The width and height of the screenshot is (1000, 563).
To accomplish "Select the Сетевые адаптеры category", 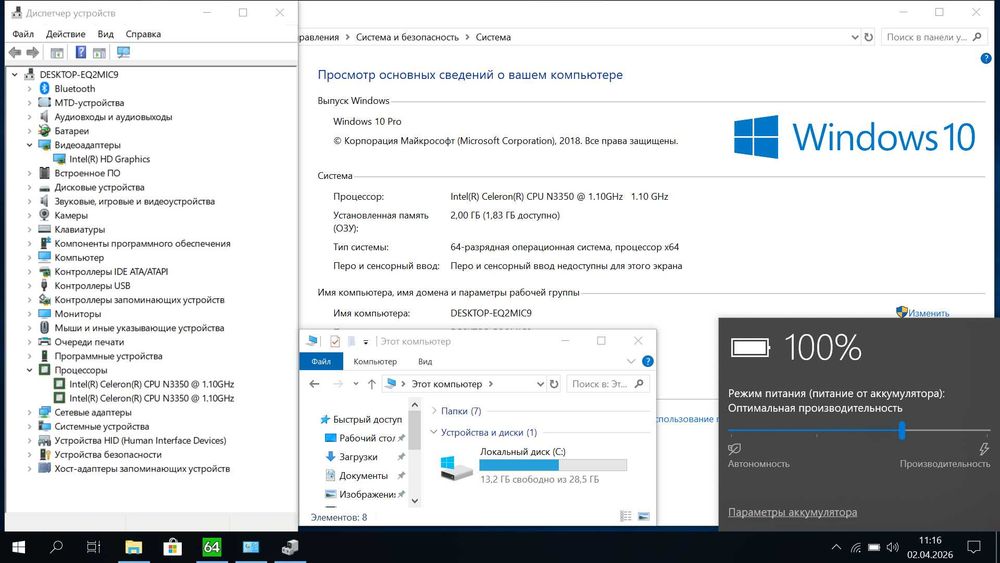I will [x=93, y=413].
